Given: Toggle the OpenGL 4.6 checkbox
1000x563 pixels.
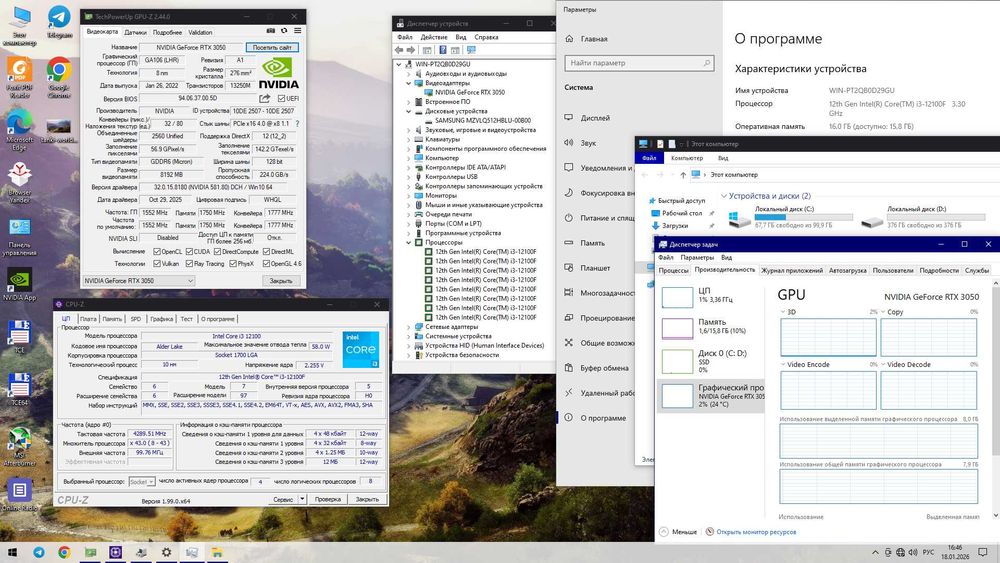Looking at the screenshot, I should tap(266, 263).
